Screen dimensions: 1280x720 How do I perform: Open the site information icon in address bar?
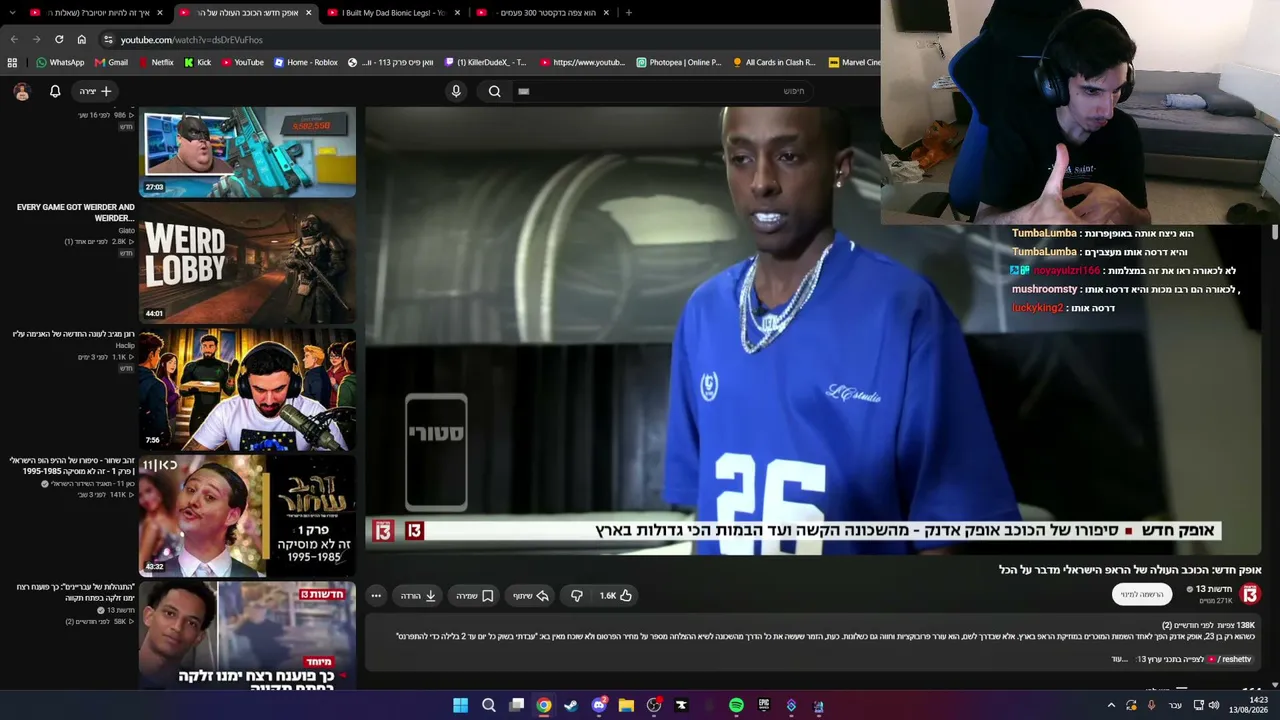(x=108, y=39)
